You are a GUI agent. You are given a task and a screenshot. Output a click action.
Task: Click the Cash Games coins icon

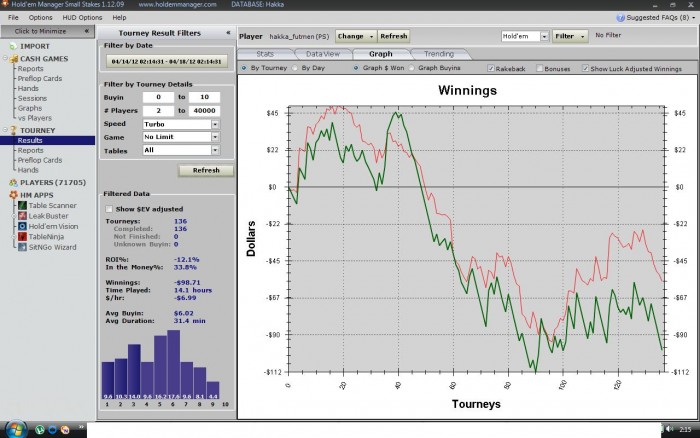pyautogui.click(x=14, y=59)
